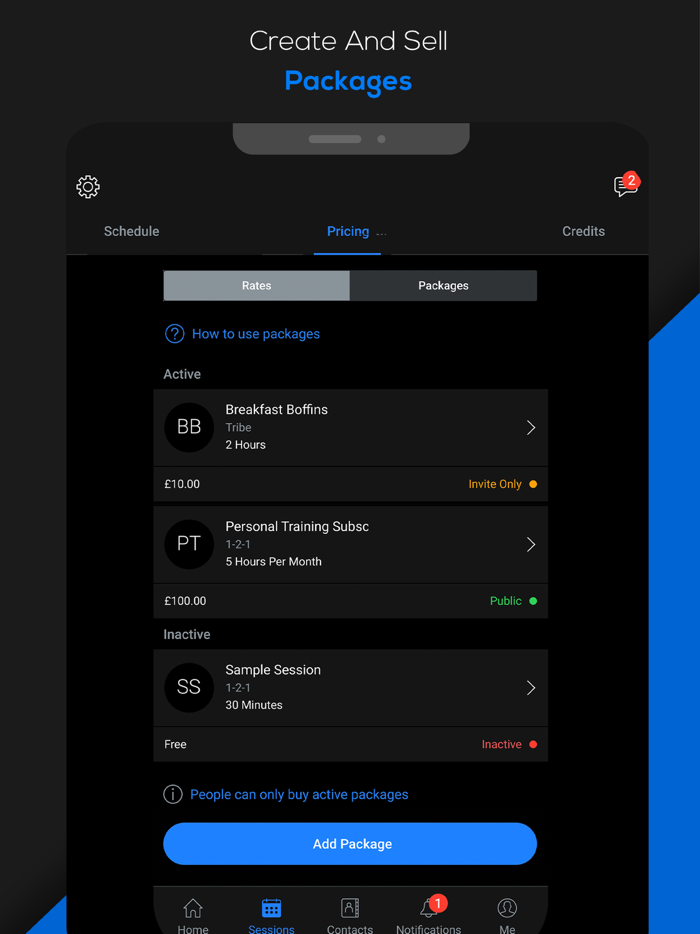This screenshot has width=700, height=934.
Task: Expand Sample Session chevron
Action: click(531, 688)
